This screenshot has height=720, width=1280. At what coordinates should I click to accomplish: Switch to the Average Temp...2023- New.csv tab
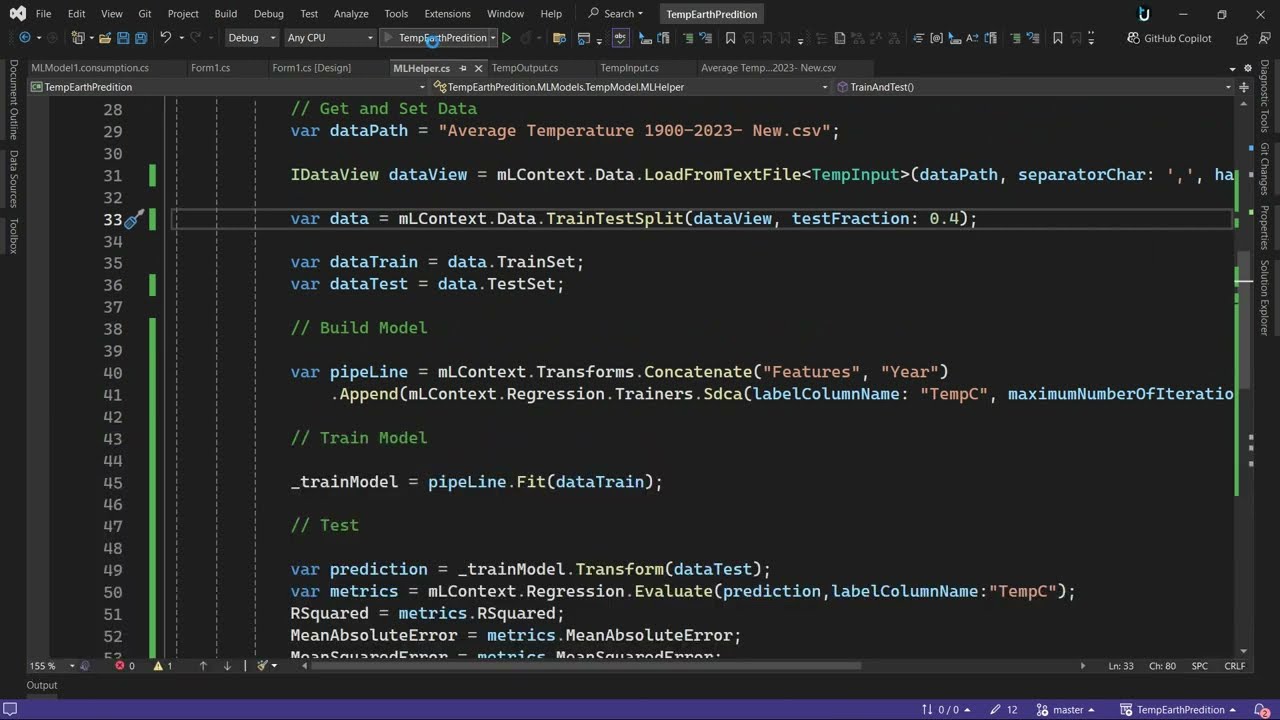click(x=768, y=68)
